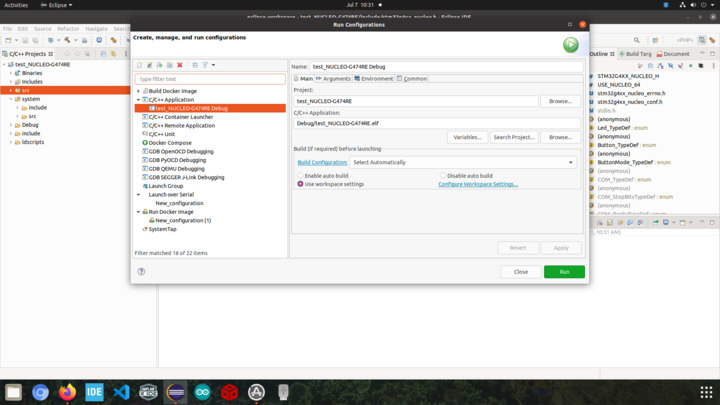This screenshot has height=405, width=720.
Task: Open Activities overview
Action: [16, 5]
